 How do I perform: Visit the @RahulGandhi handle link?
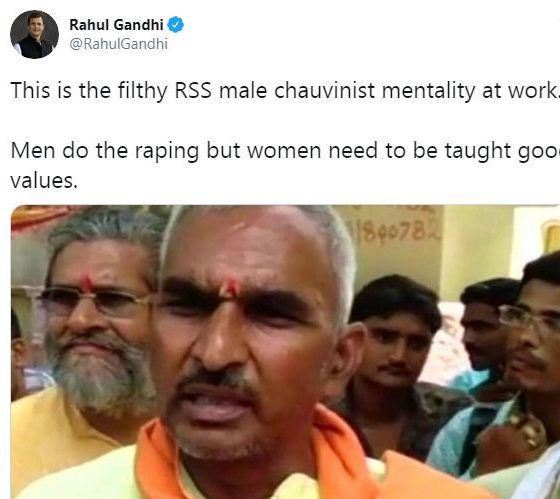click(x=118, y=44)
